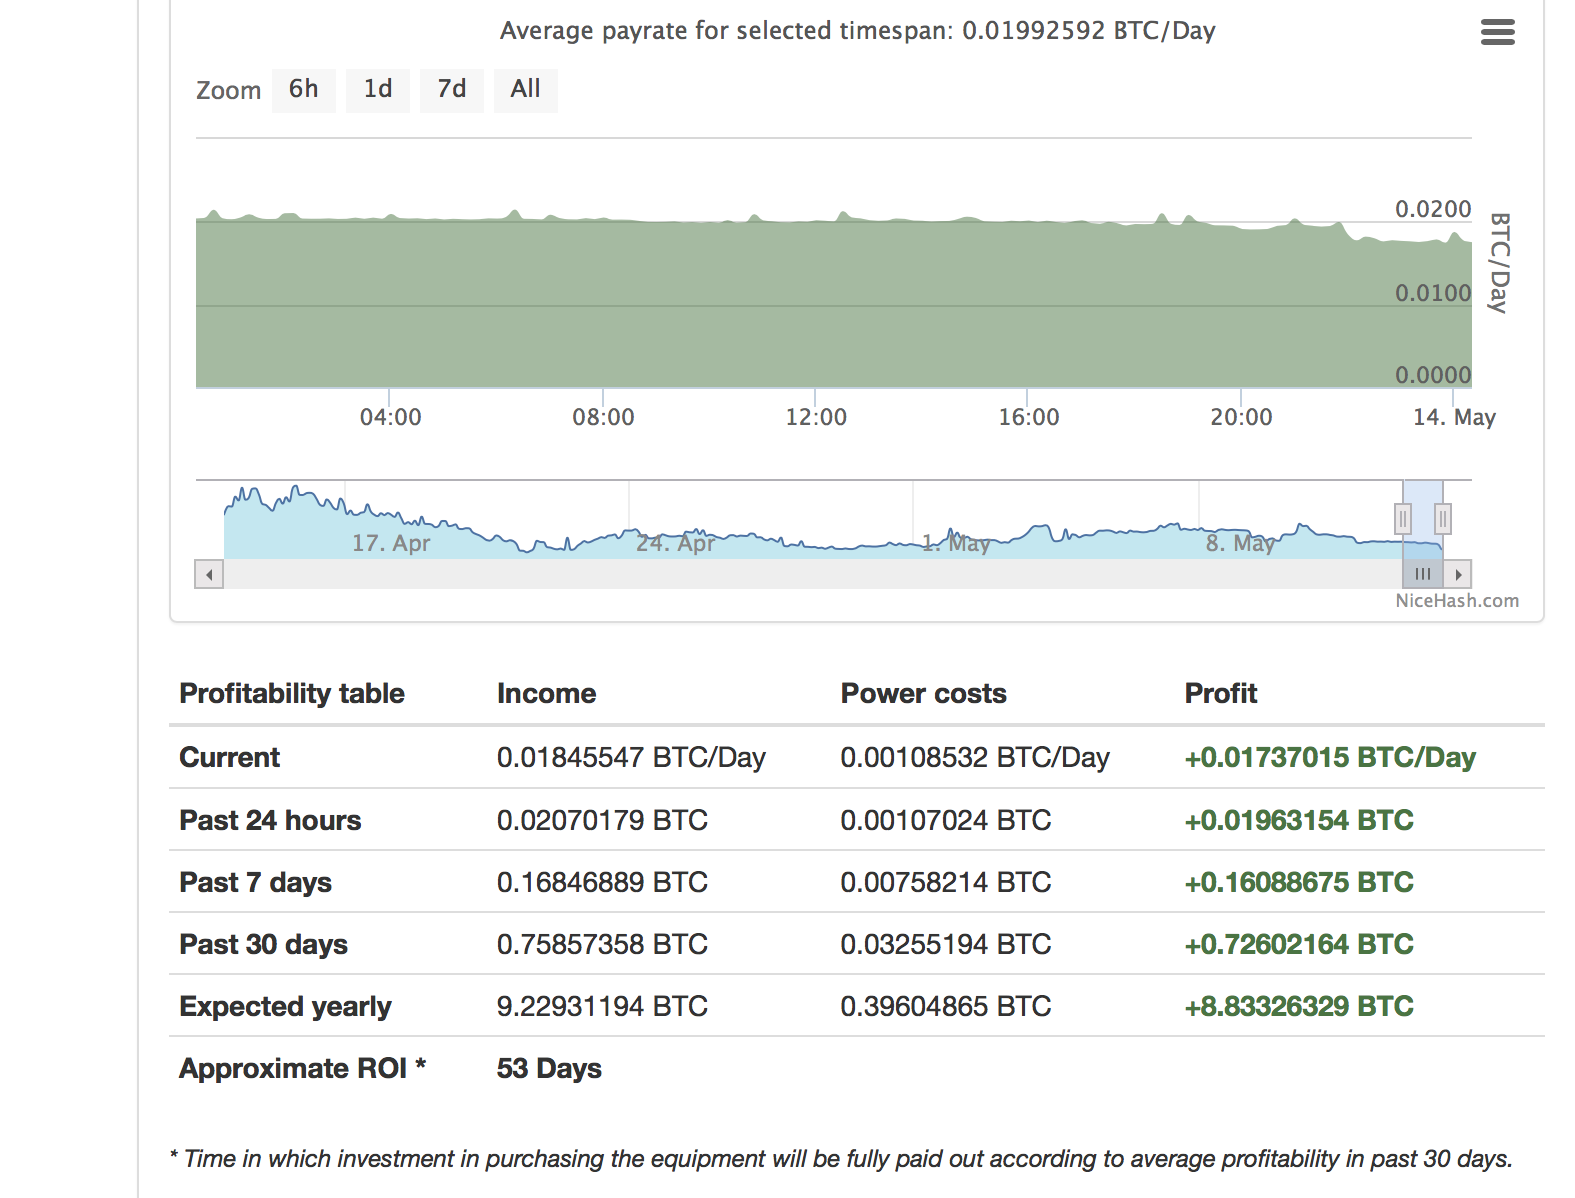The height and width of the screenshot is (1198, 1575).
Task: Click the Expected yearly income 9.22931194 BTC
Action: click(602, 1006)
